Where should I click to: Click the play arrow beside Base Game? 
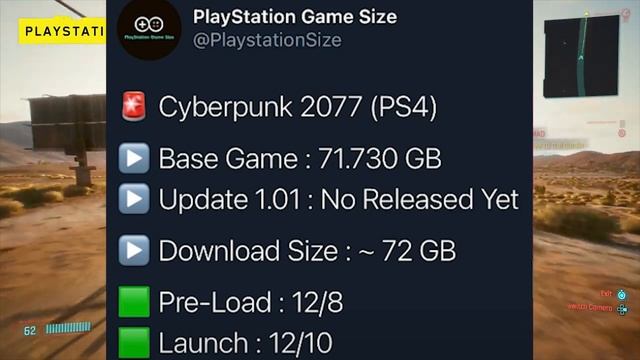click(134, 158)
